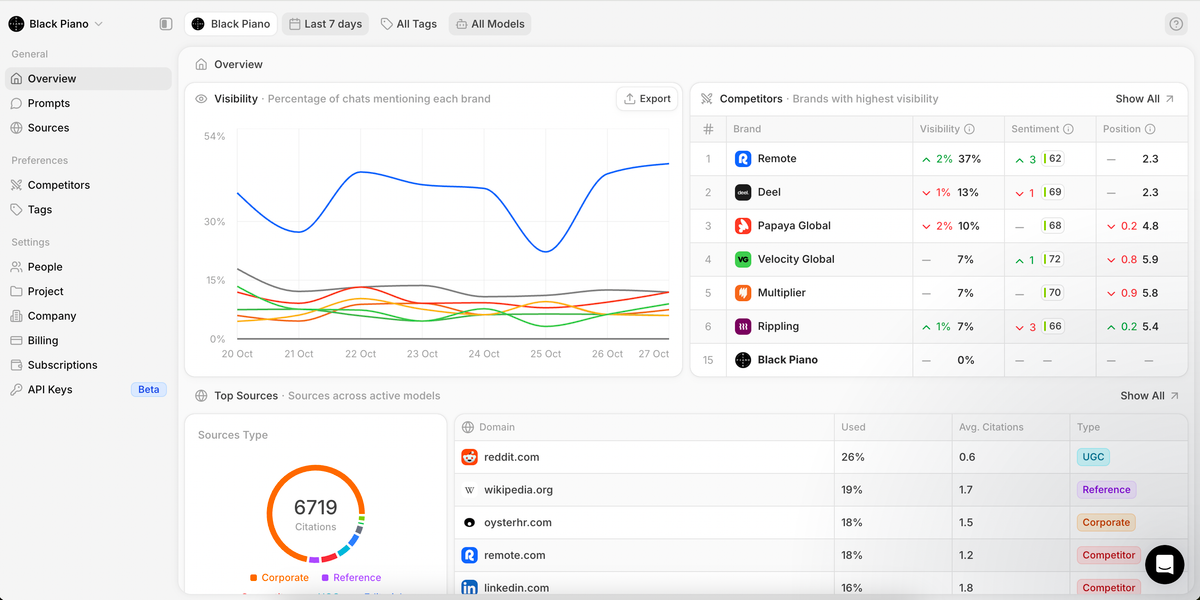This screenshot has width=1200, height=600.
Task: Open the All Models filter
Action: (x=490, y=24)
